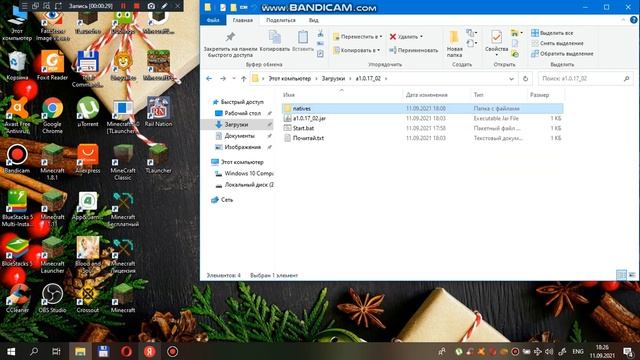Sort by Дата изменения column header
The height and width of the screenshot is (360, 640).
click(427, 95)
